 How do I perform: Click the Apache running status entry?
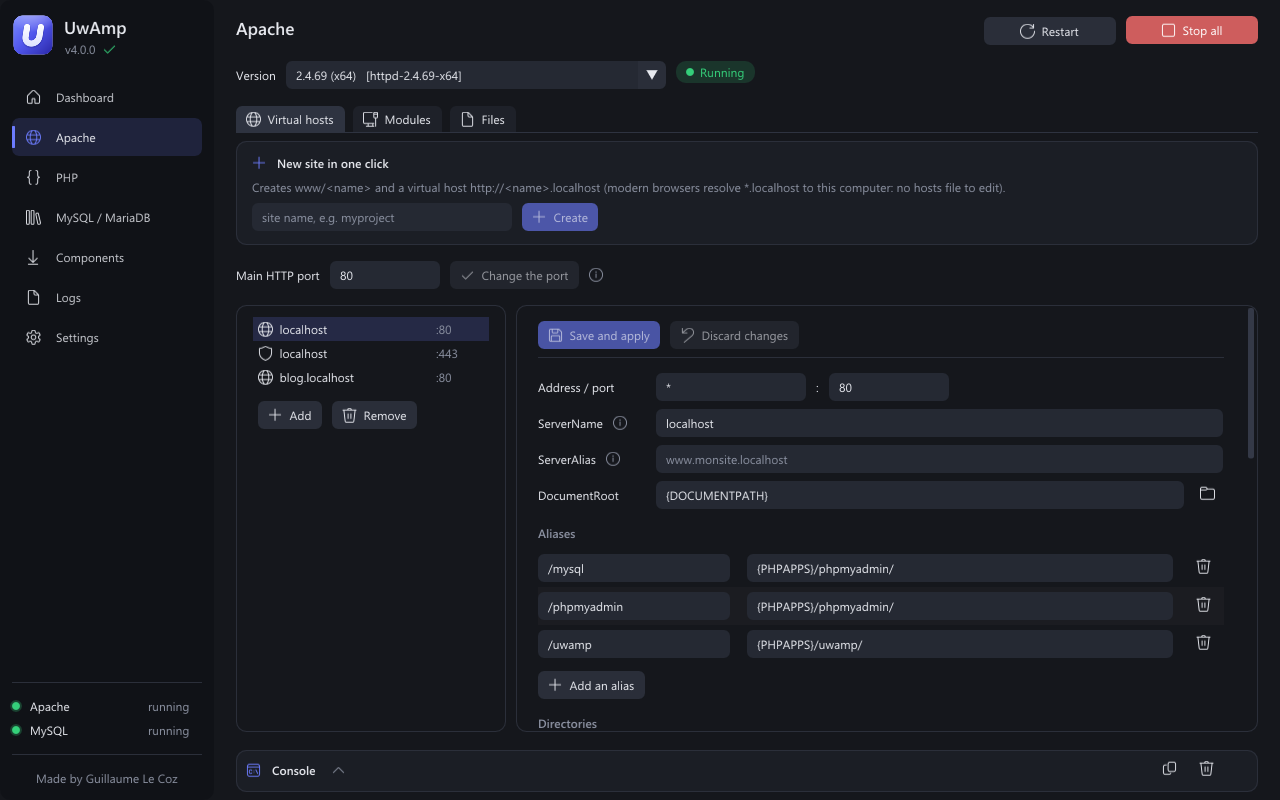(100, 707)
